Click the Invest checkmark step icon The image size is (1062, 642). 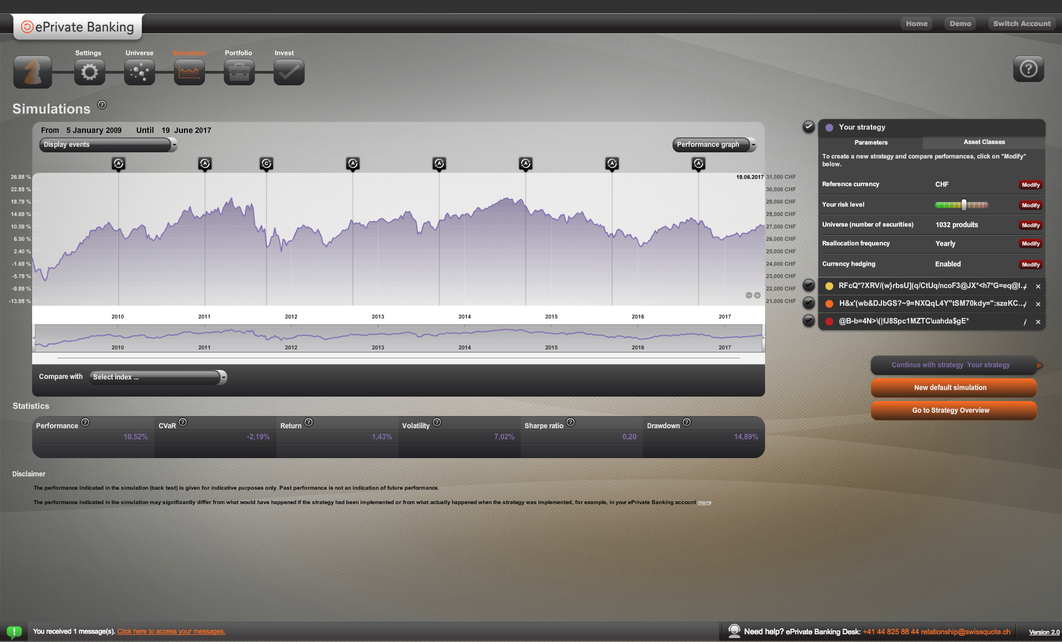tap(288, 72)
